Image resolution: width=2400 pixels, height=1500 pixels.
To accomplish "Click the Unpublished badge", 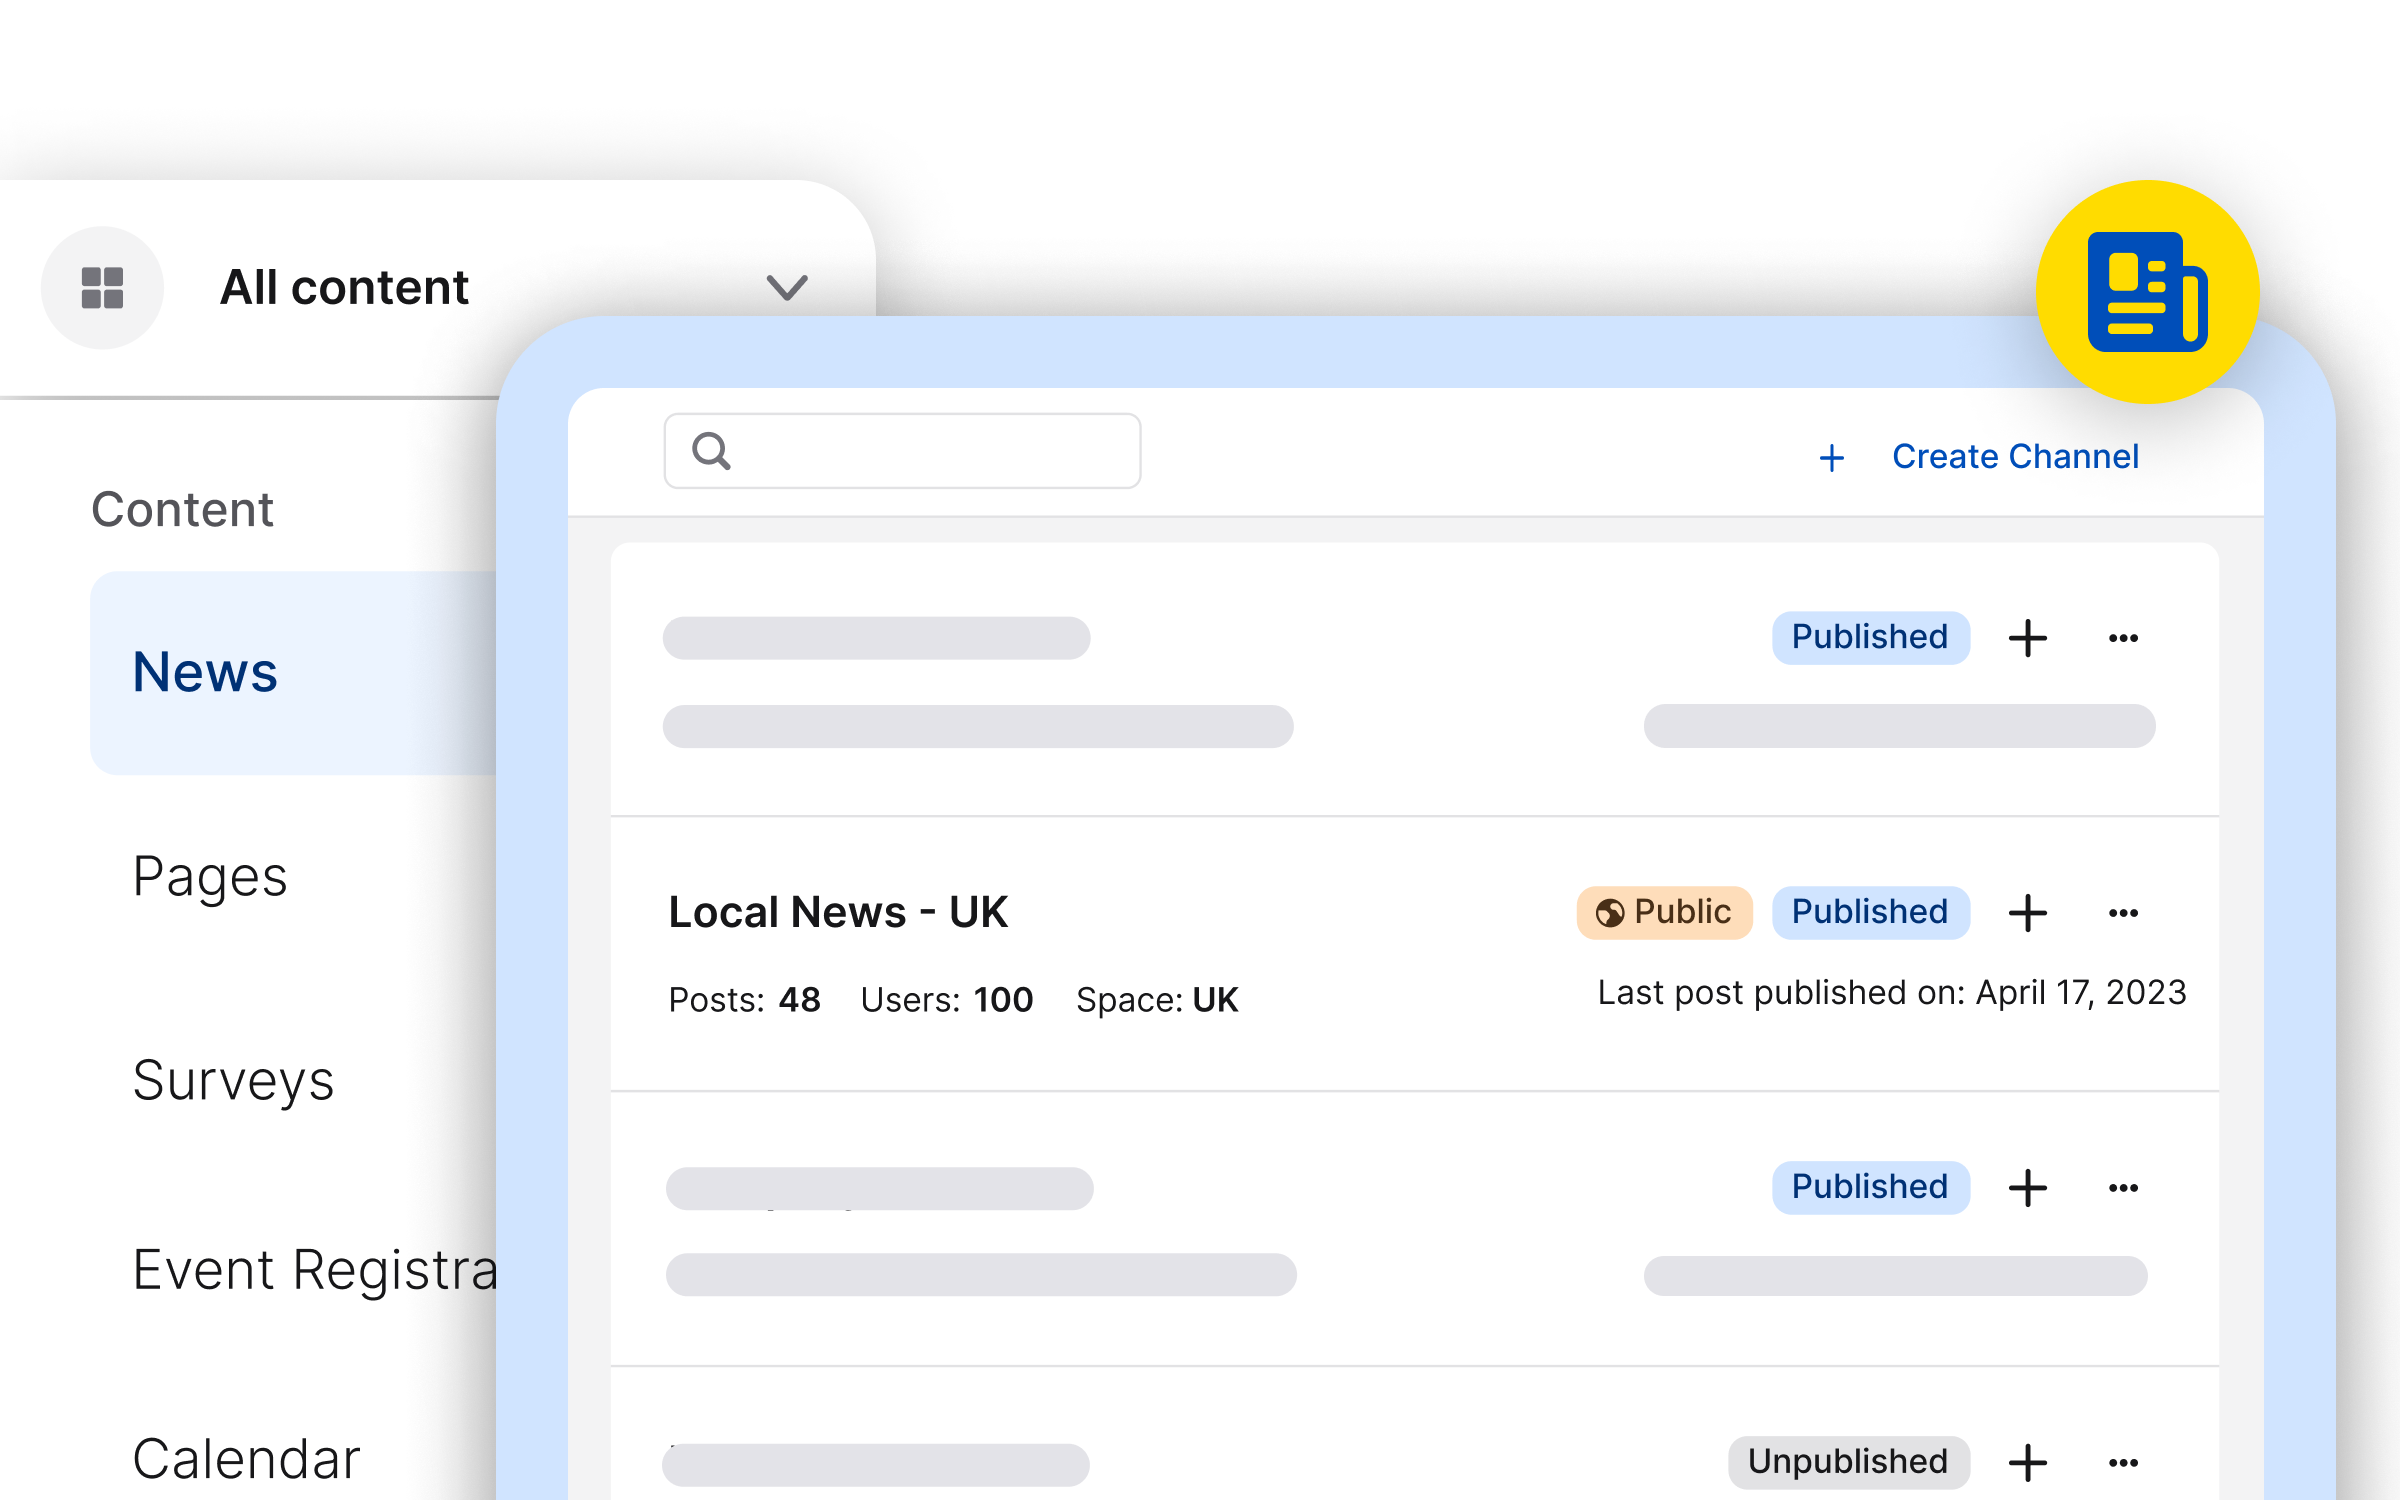I will pos(1849,1463).
